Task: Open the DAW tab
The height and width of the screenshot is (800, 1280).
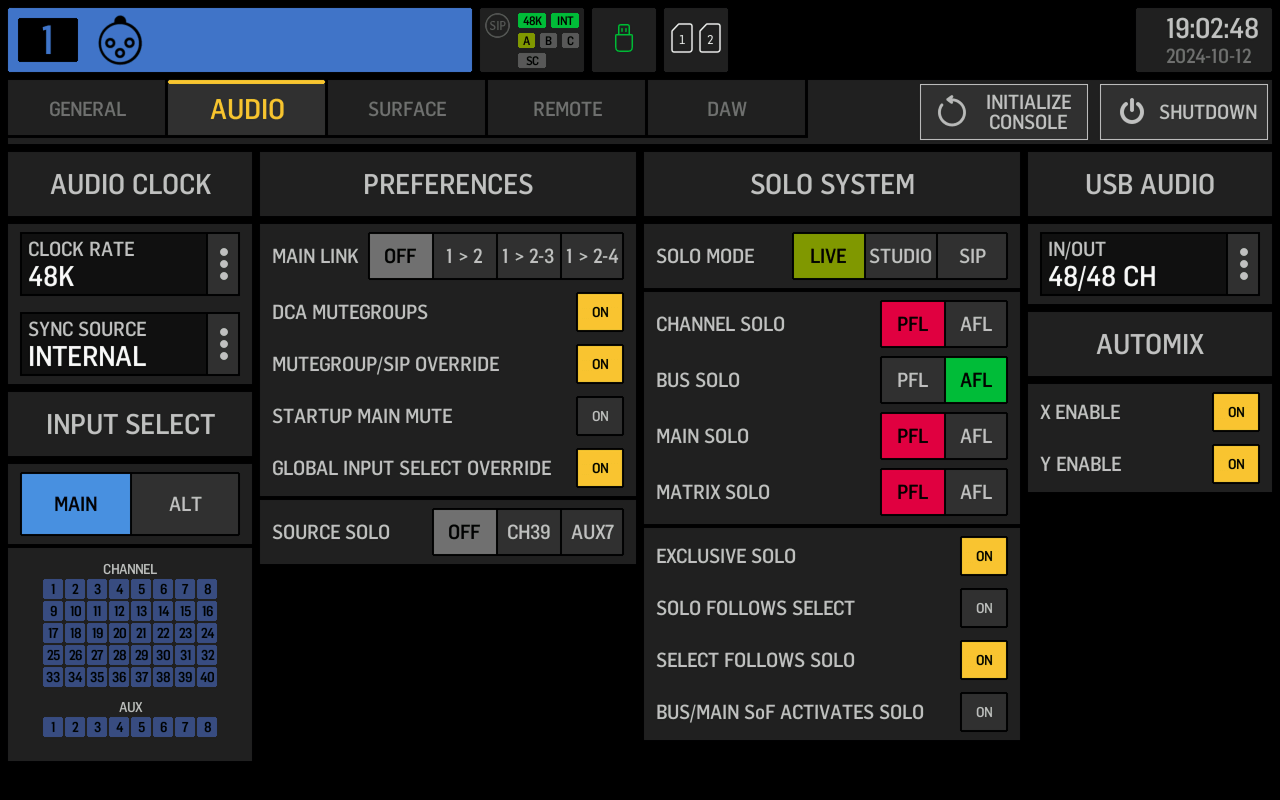Action: click(x=727, y=109)
